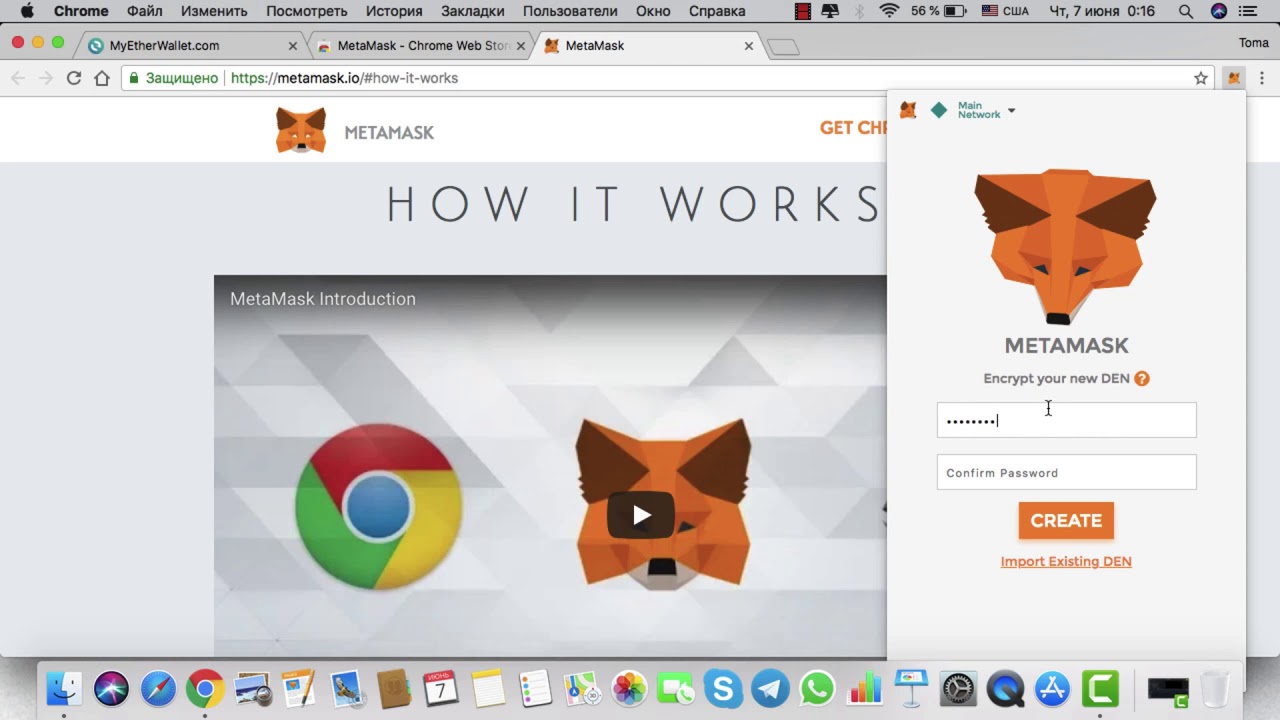Open the Trash in the dock

[1214, 689]
